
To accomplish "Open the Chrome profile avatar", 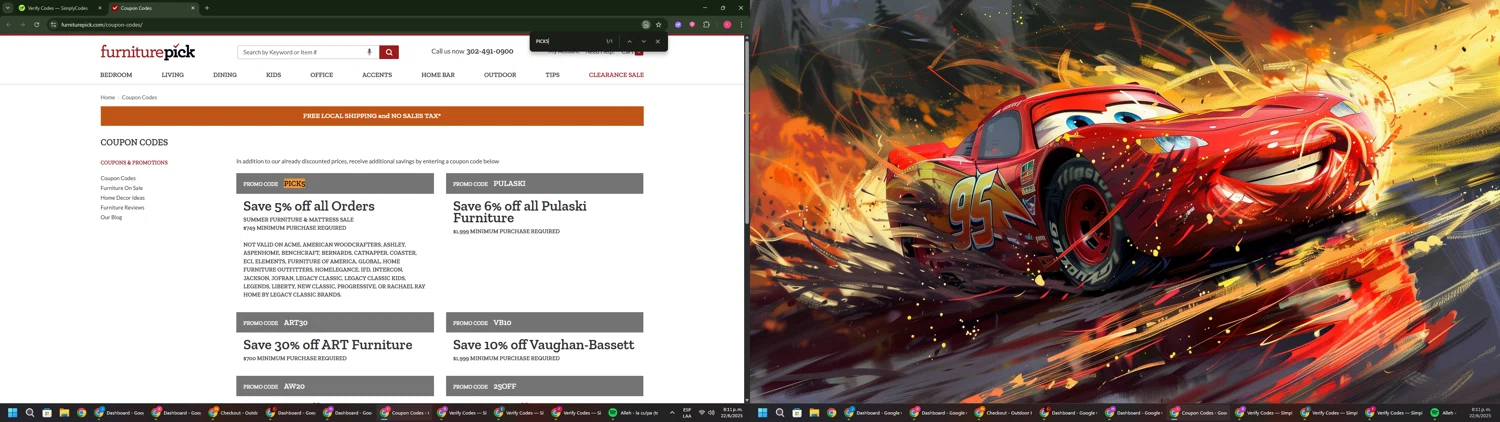I will (727, 24).
